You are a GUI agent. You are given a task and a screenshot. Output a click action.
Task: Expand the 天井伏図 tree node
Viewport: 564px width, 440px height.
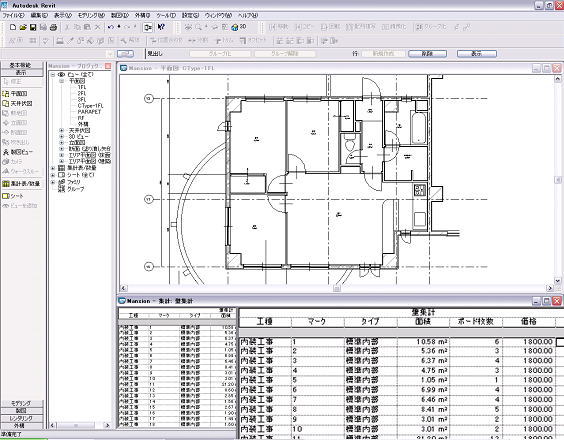click(x=62, y=131)
